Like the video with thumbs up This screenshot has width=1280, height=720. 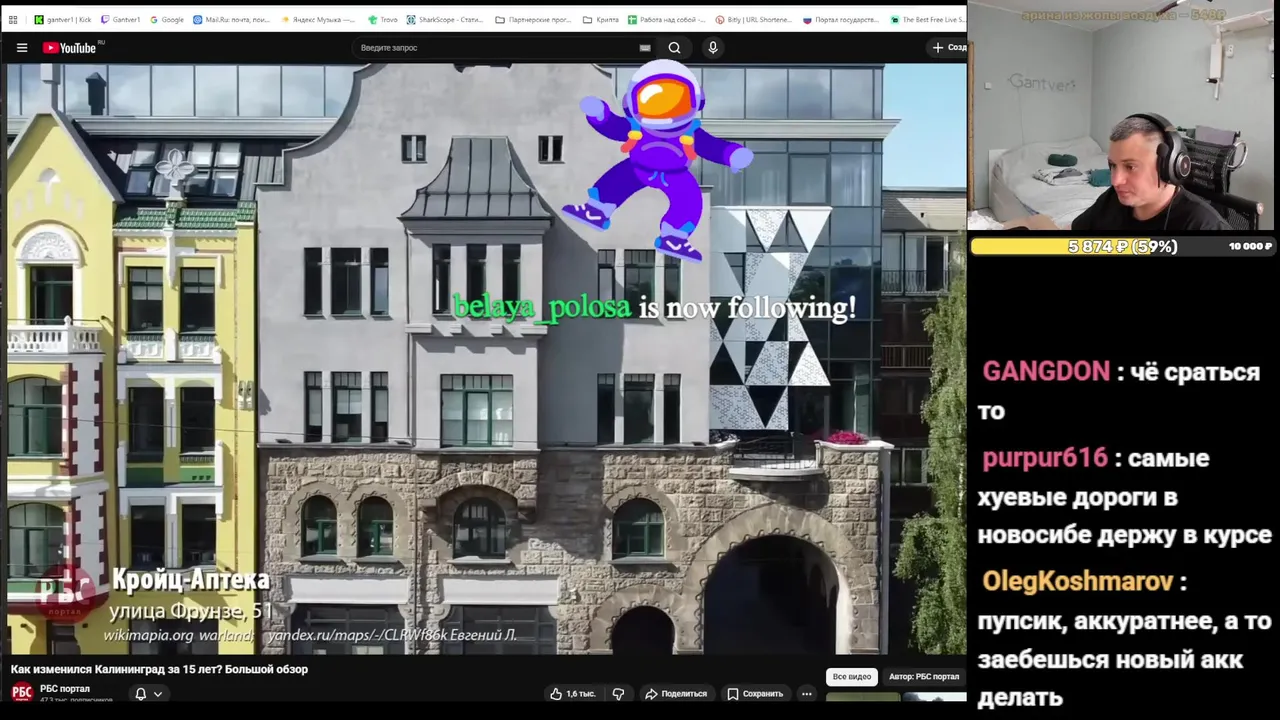[572, 694]
